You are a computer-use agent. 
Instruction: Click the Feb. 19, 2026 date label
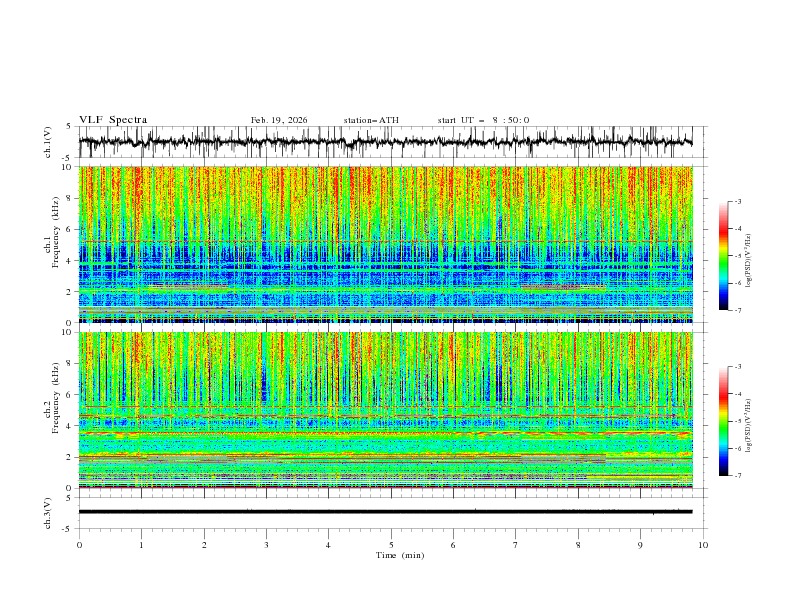point(279,120)
